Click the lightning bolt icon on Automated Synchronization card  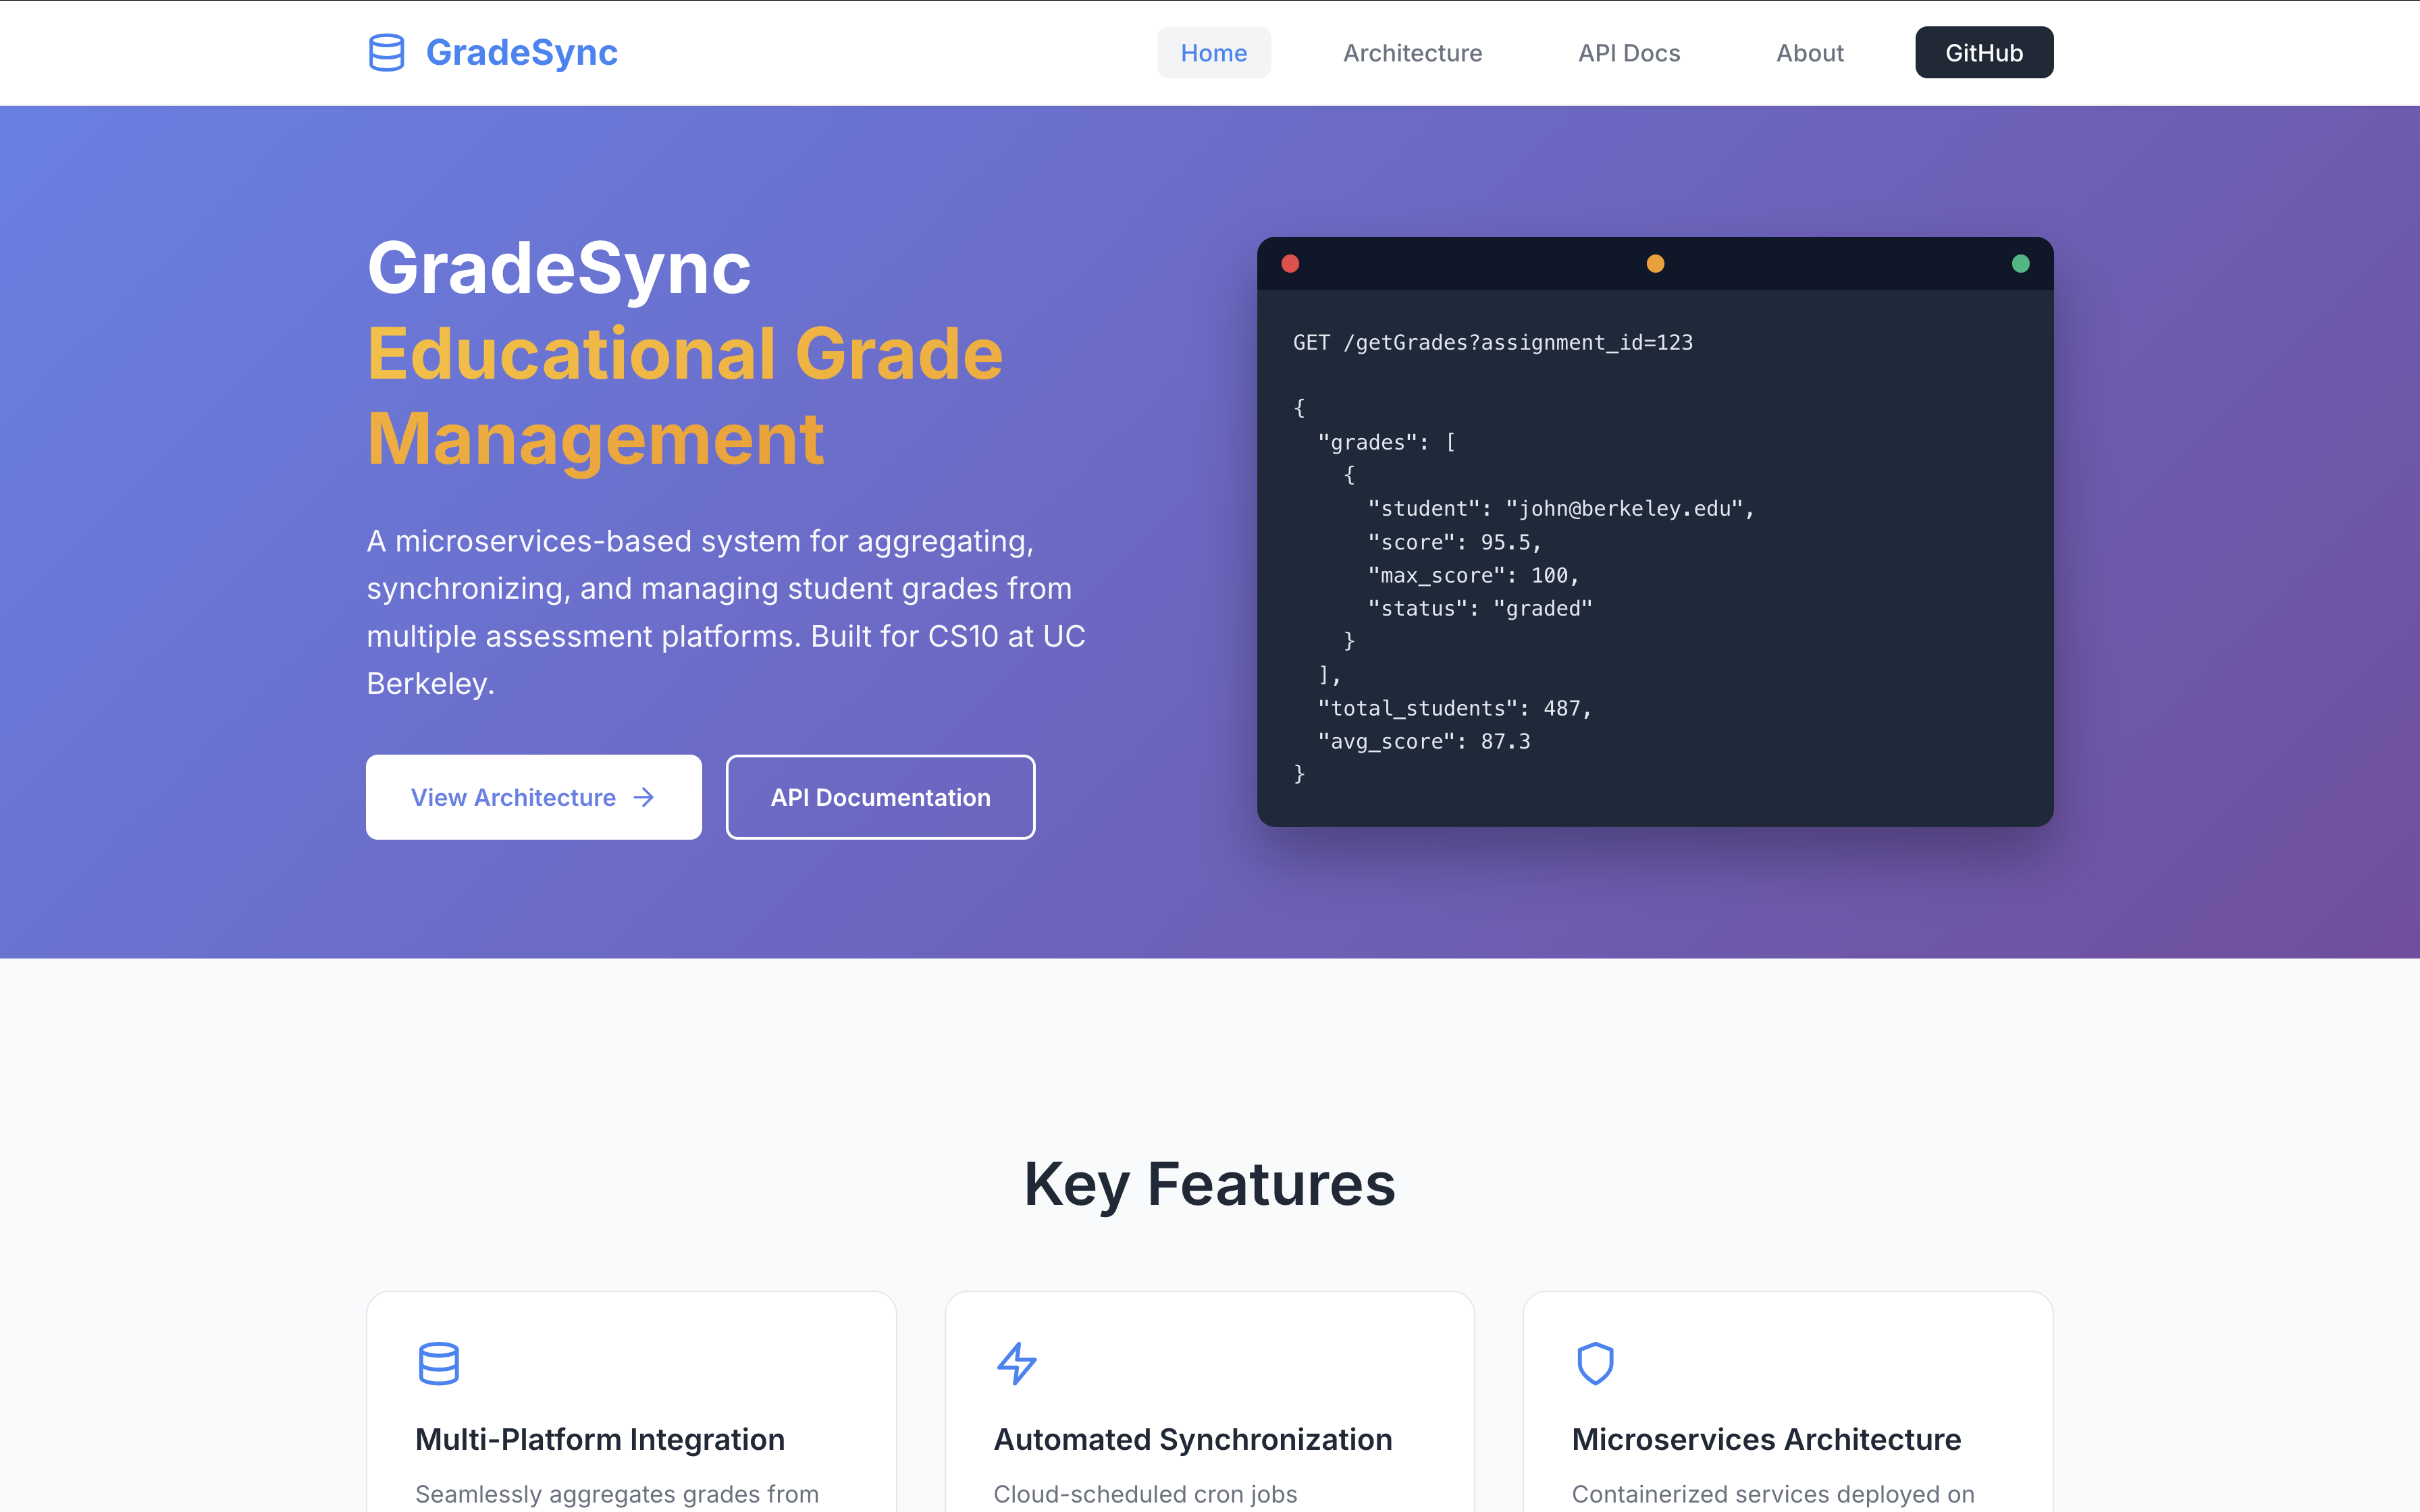pyautogui.click(x=1017, y=1363)
